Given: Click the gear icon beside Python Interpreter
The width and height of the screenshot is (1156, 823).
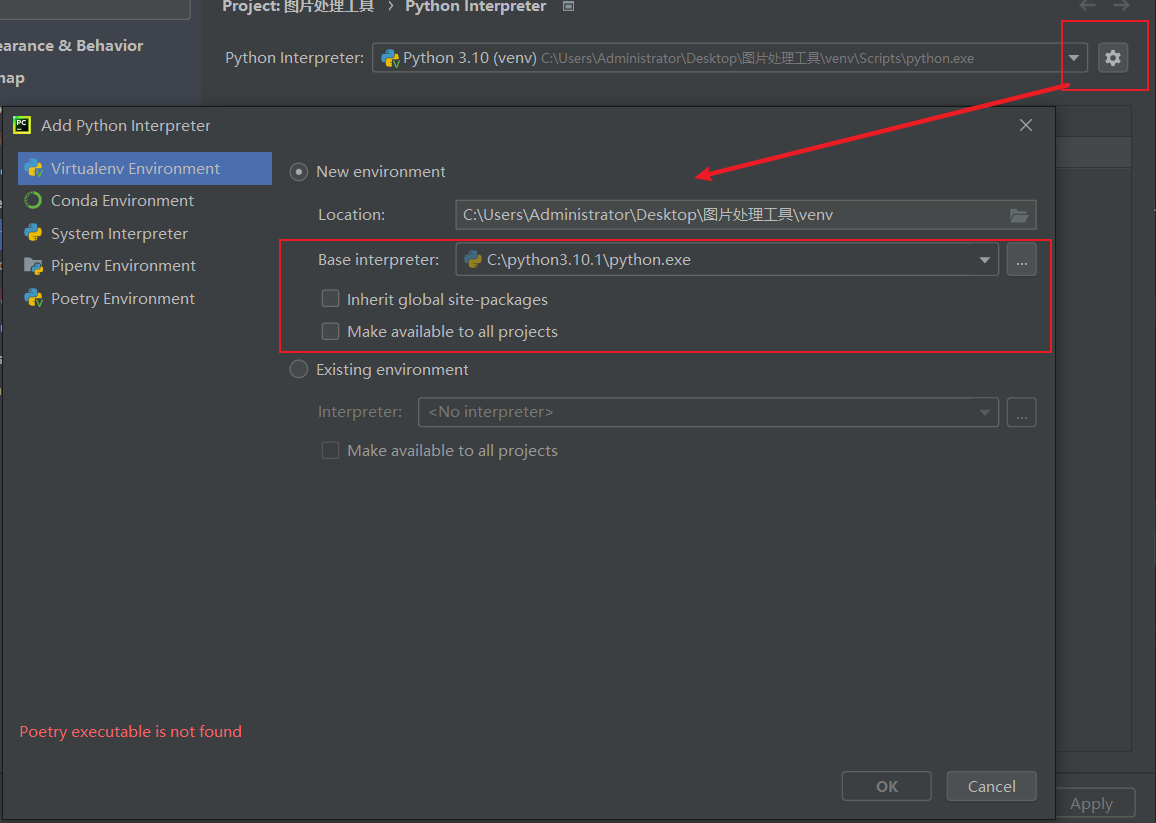Looking at the screenshot, I should pyautogui.click(x=1113, y=58).
